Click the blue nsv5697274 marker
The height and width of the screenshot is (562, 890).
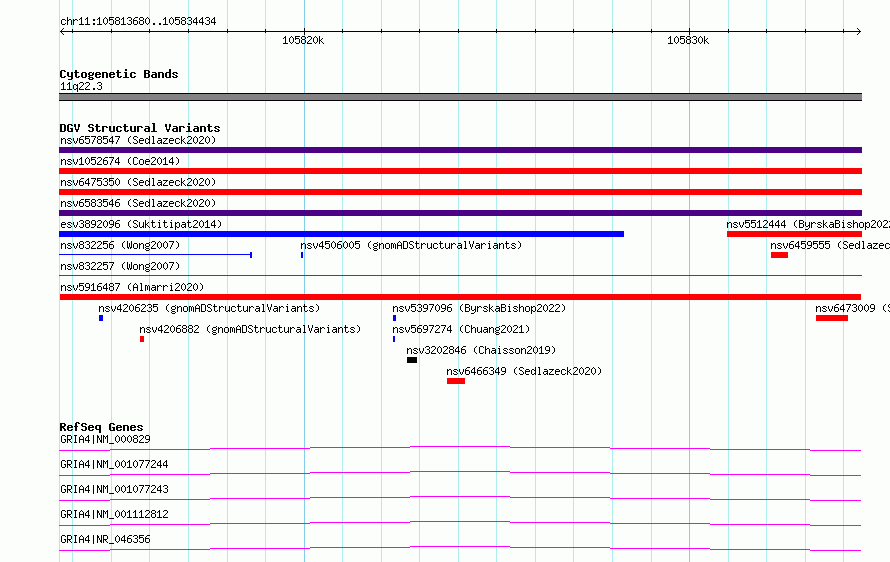394,339
